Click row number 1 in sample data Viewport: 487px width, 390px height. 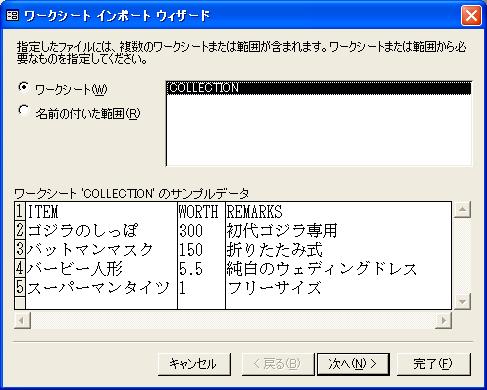(x=20, y=211)
